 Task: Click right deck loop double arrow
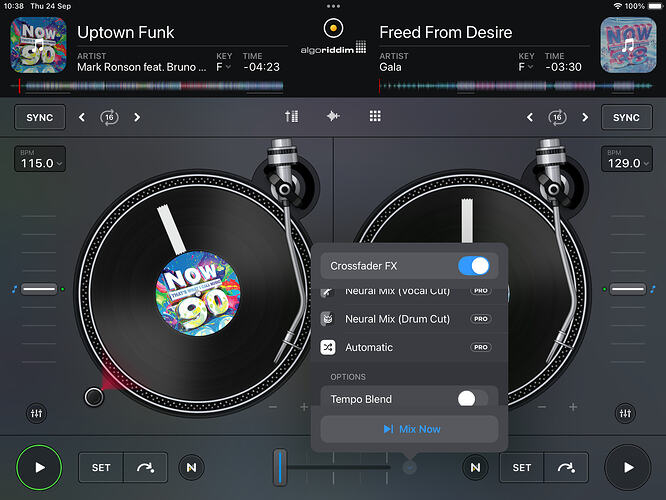(585, 117)
